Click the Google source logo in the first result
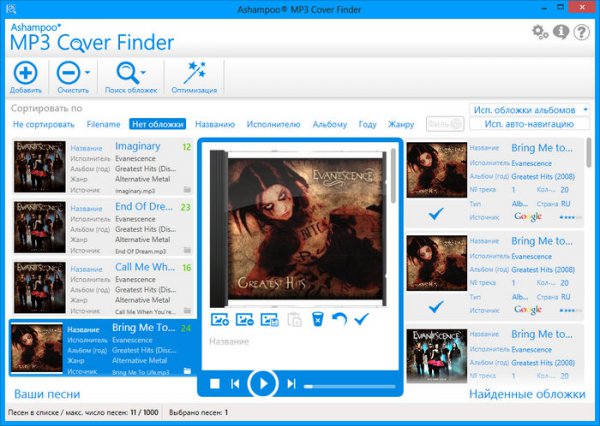 pos(528,217)
